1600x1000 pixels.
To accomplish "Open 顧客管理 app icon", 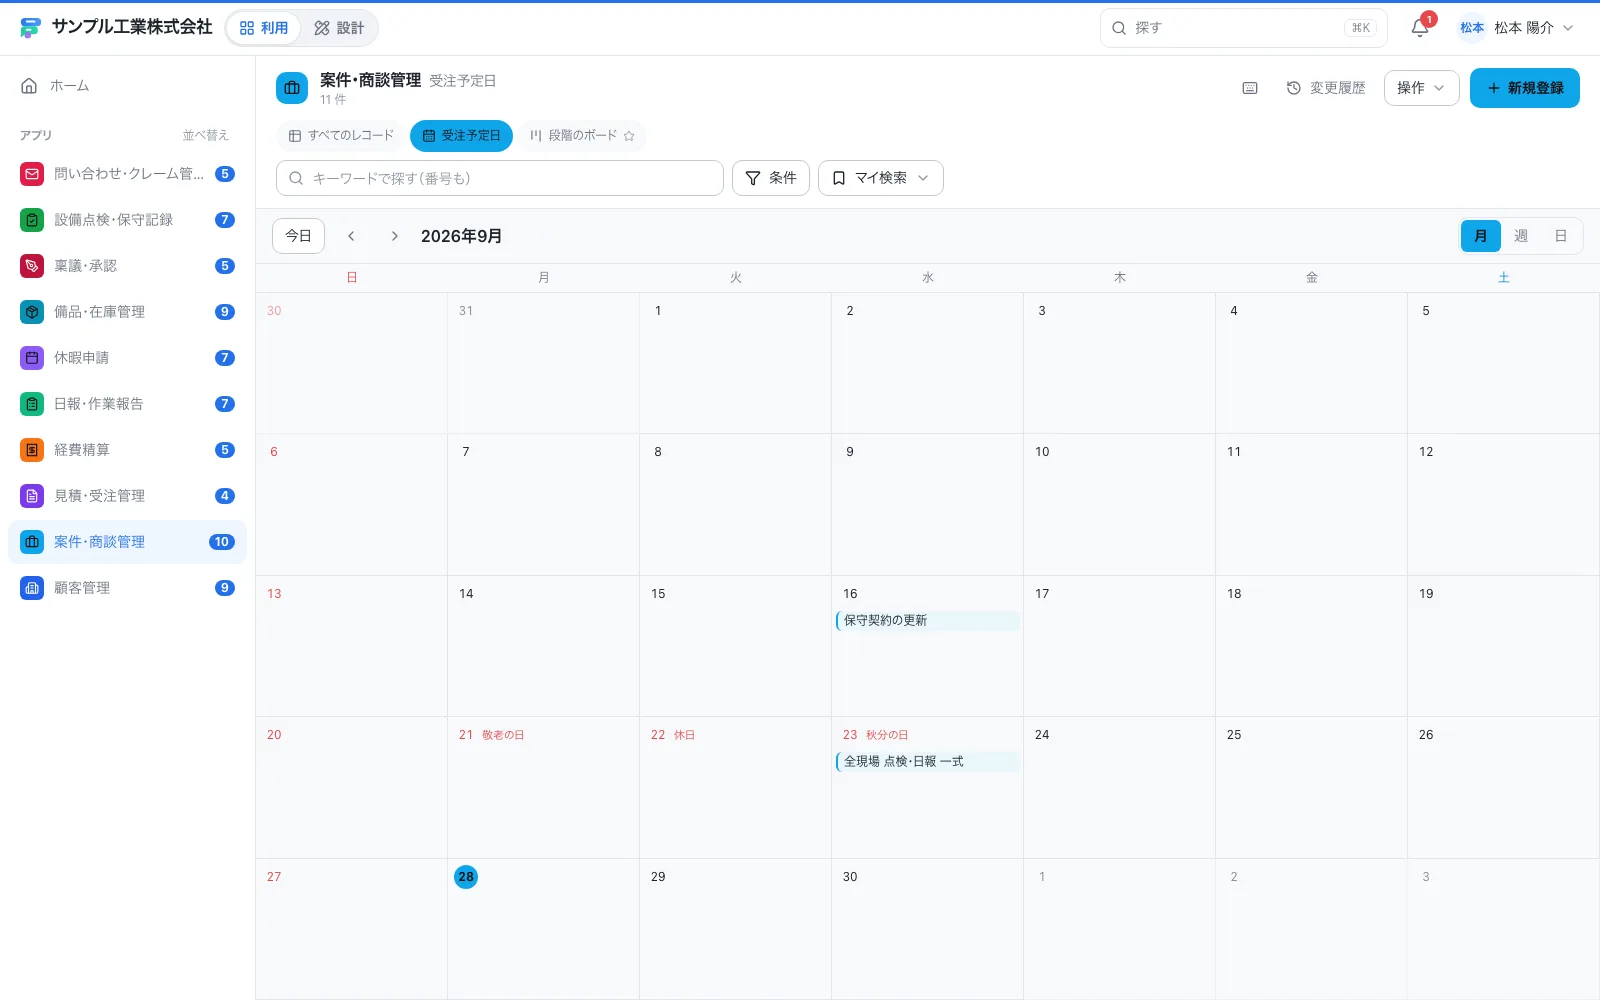I will coord(32,588).
